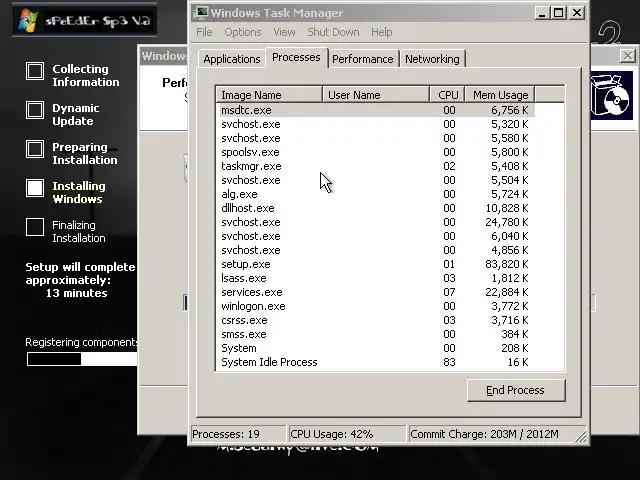640x480 pixels.
Task: Select svchost.exe using 5,320 K
Action: tap(377, 124)
